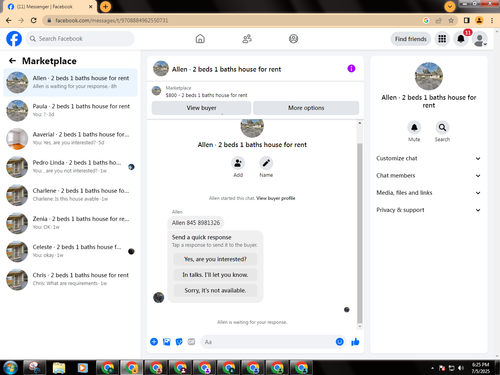Click the Search Facebook input field
Viewport: 500px width, 375px height.
point(80,39)
